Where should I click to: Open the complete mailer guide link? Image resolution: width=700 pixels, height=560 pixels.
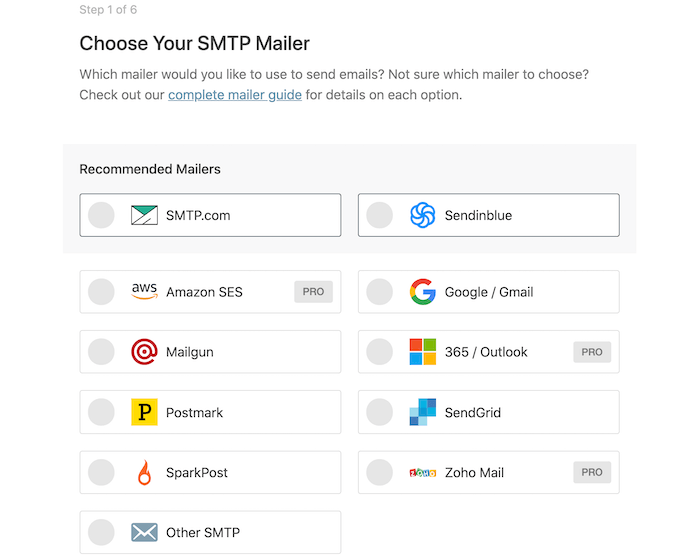235,95
